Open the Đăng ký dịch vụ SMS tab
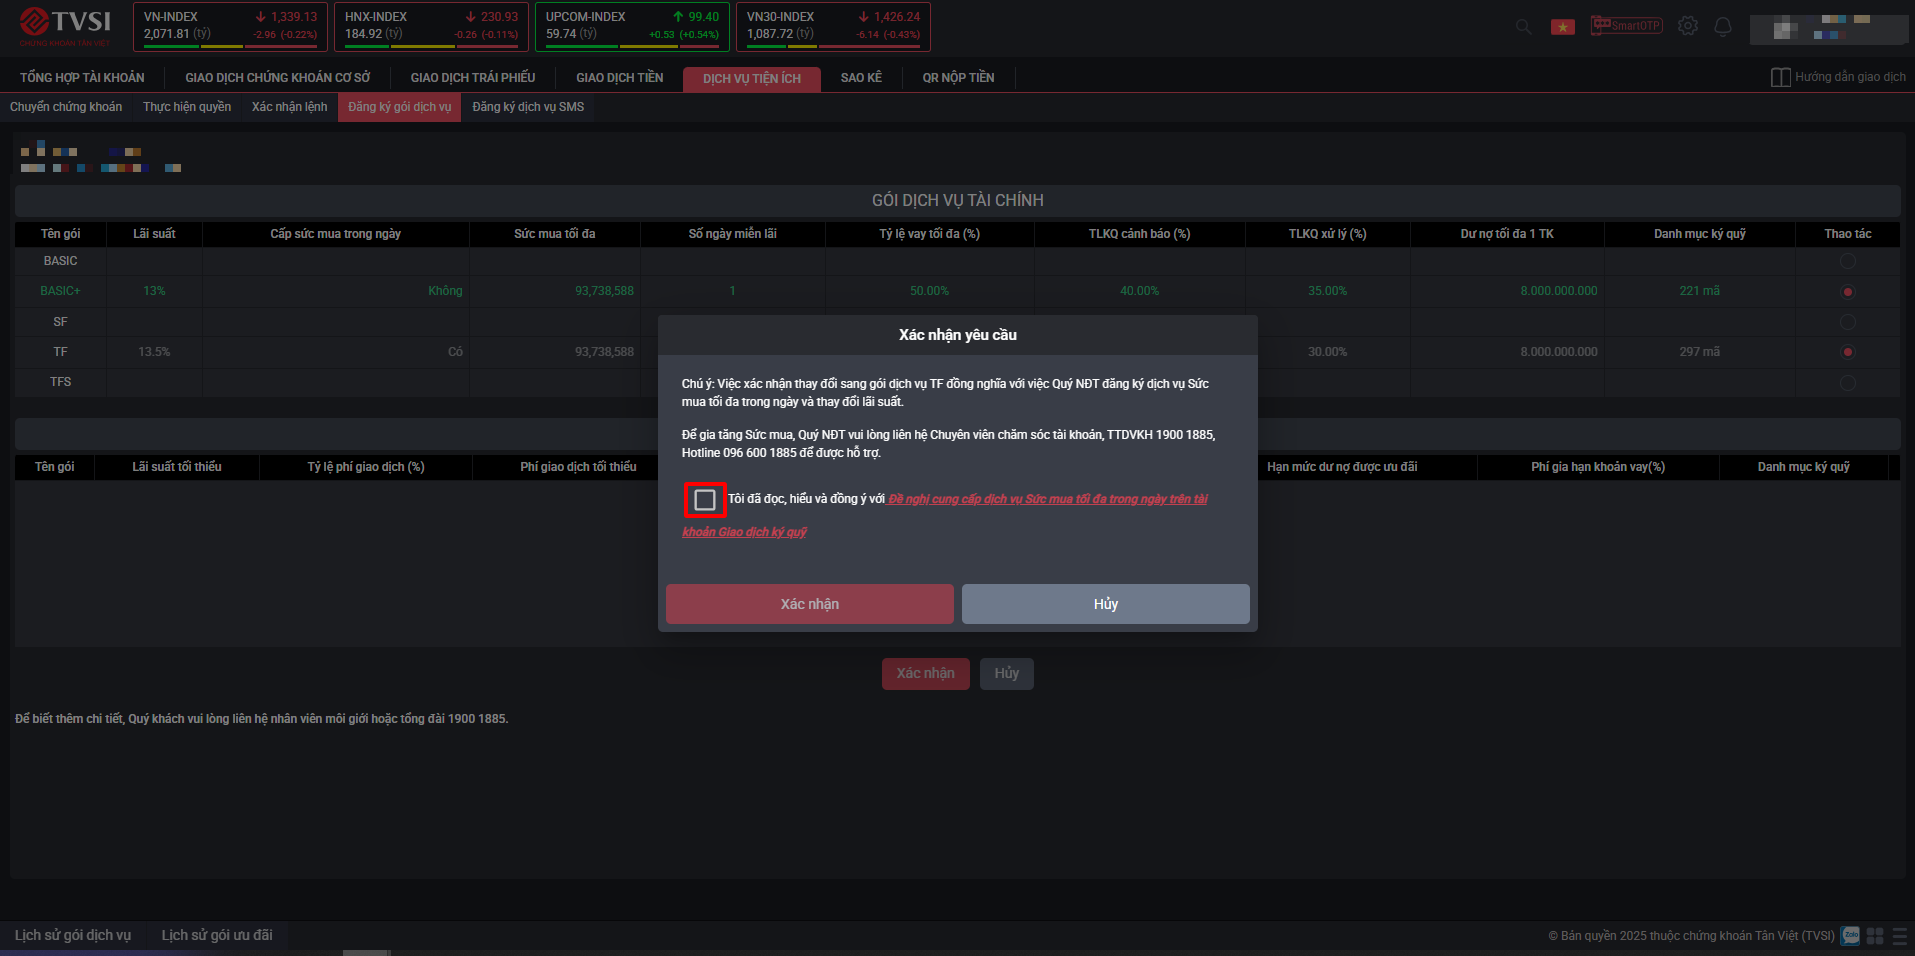Viewport: 1915px width, 956px height. (x=528, y=107)
